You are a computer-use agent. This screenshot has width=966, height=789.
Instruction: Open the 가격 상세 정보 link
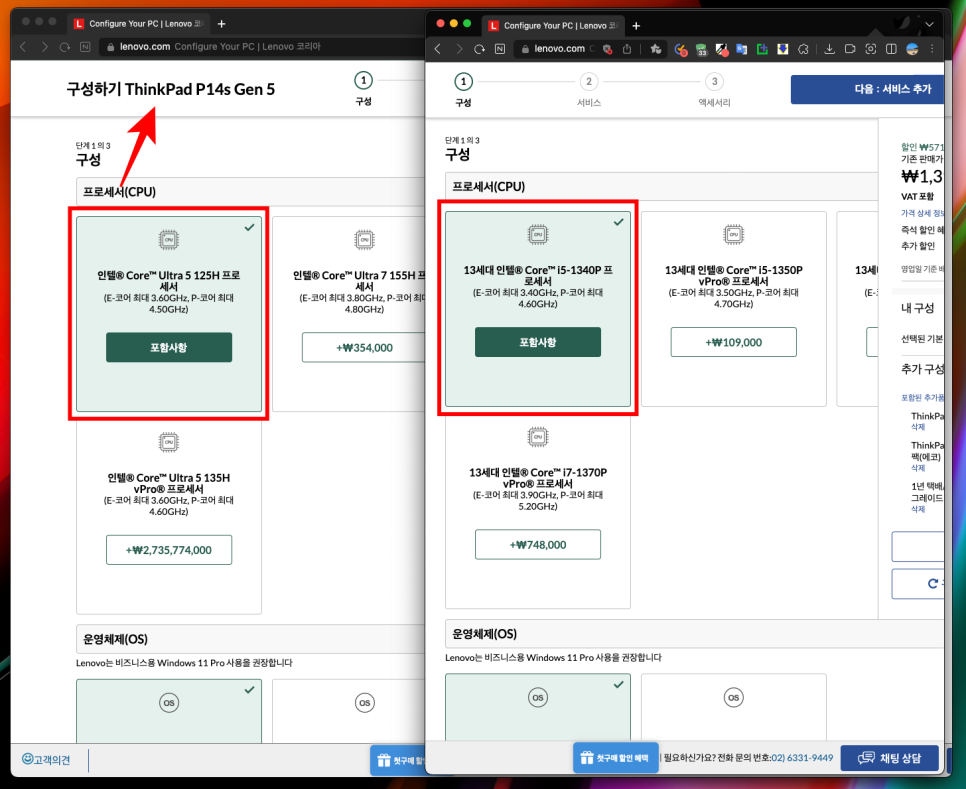[x=922, y=213]
